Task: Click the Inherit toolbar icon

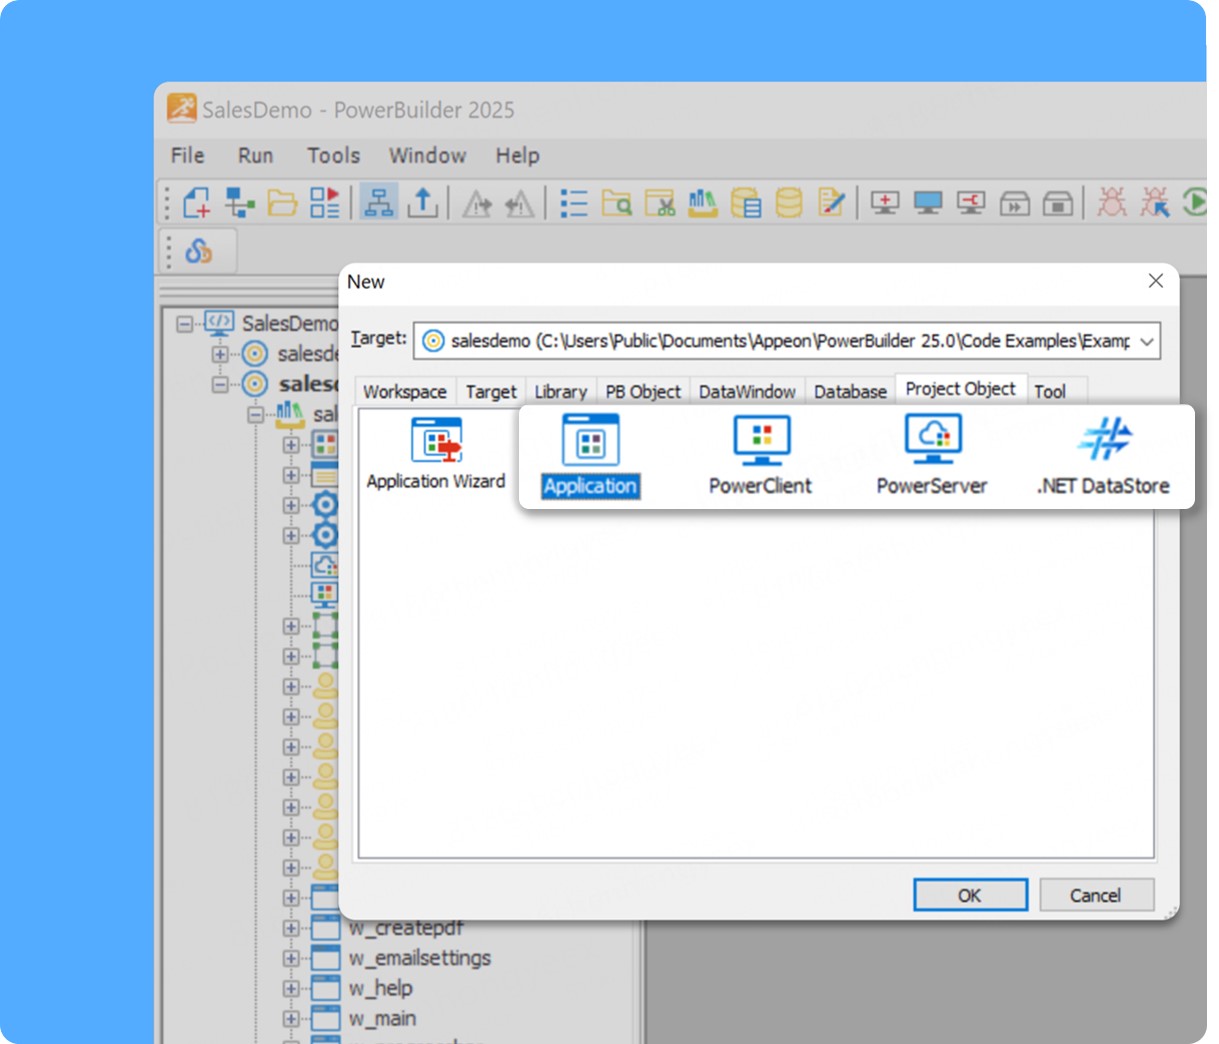Action: pos(239,202)
